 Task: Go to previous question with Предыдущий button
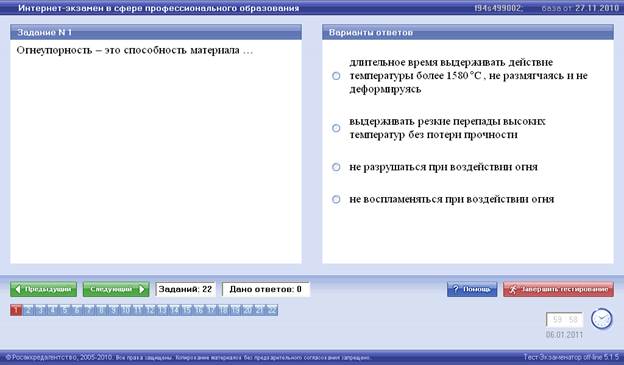coord(44,289)
